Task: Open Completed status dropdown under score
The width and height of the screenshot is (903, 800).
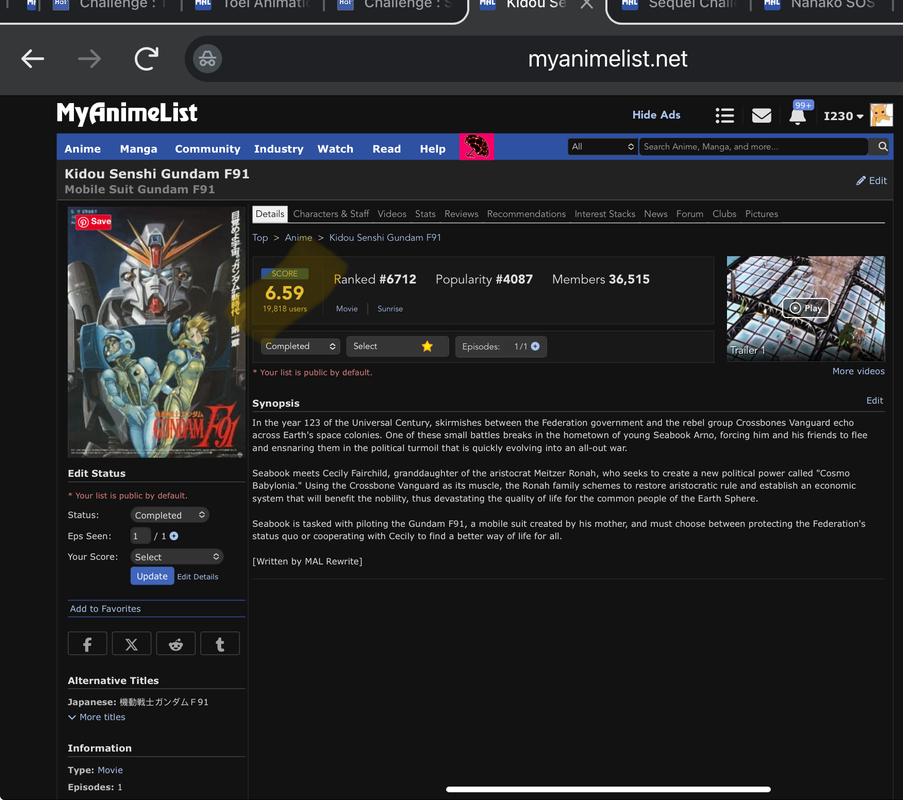Action: 300,346
